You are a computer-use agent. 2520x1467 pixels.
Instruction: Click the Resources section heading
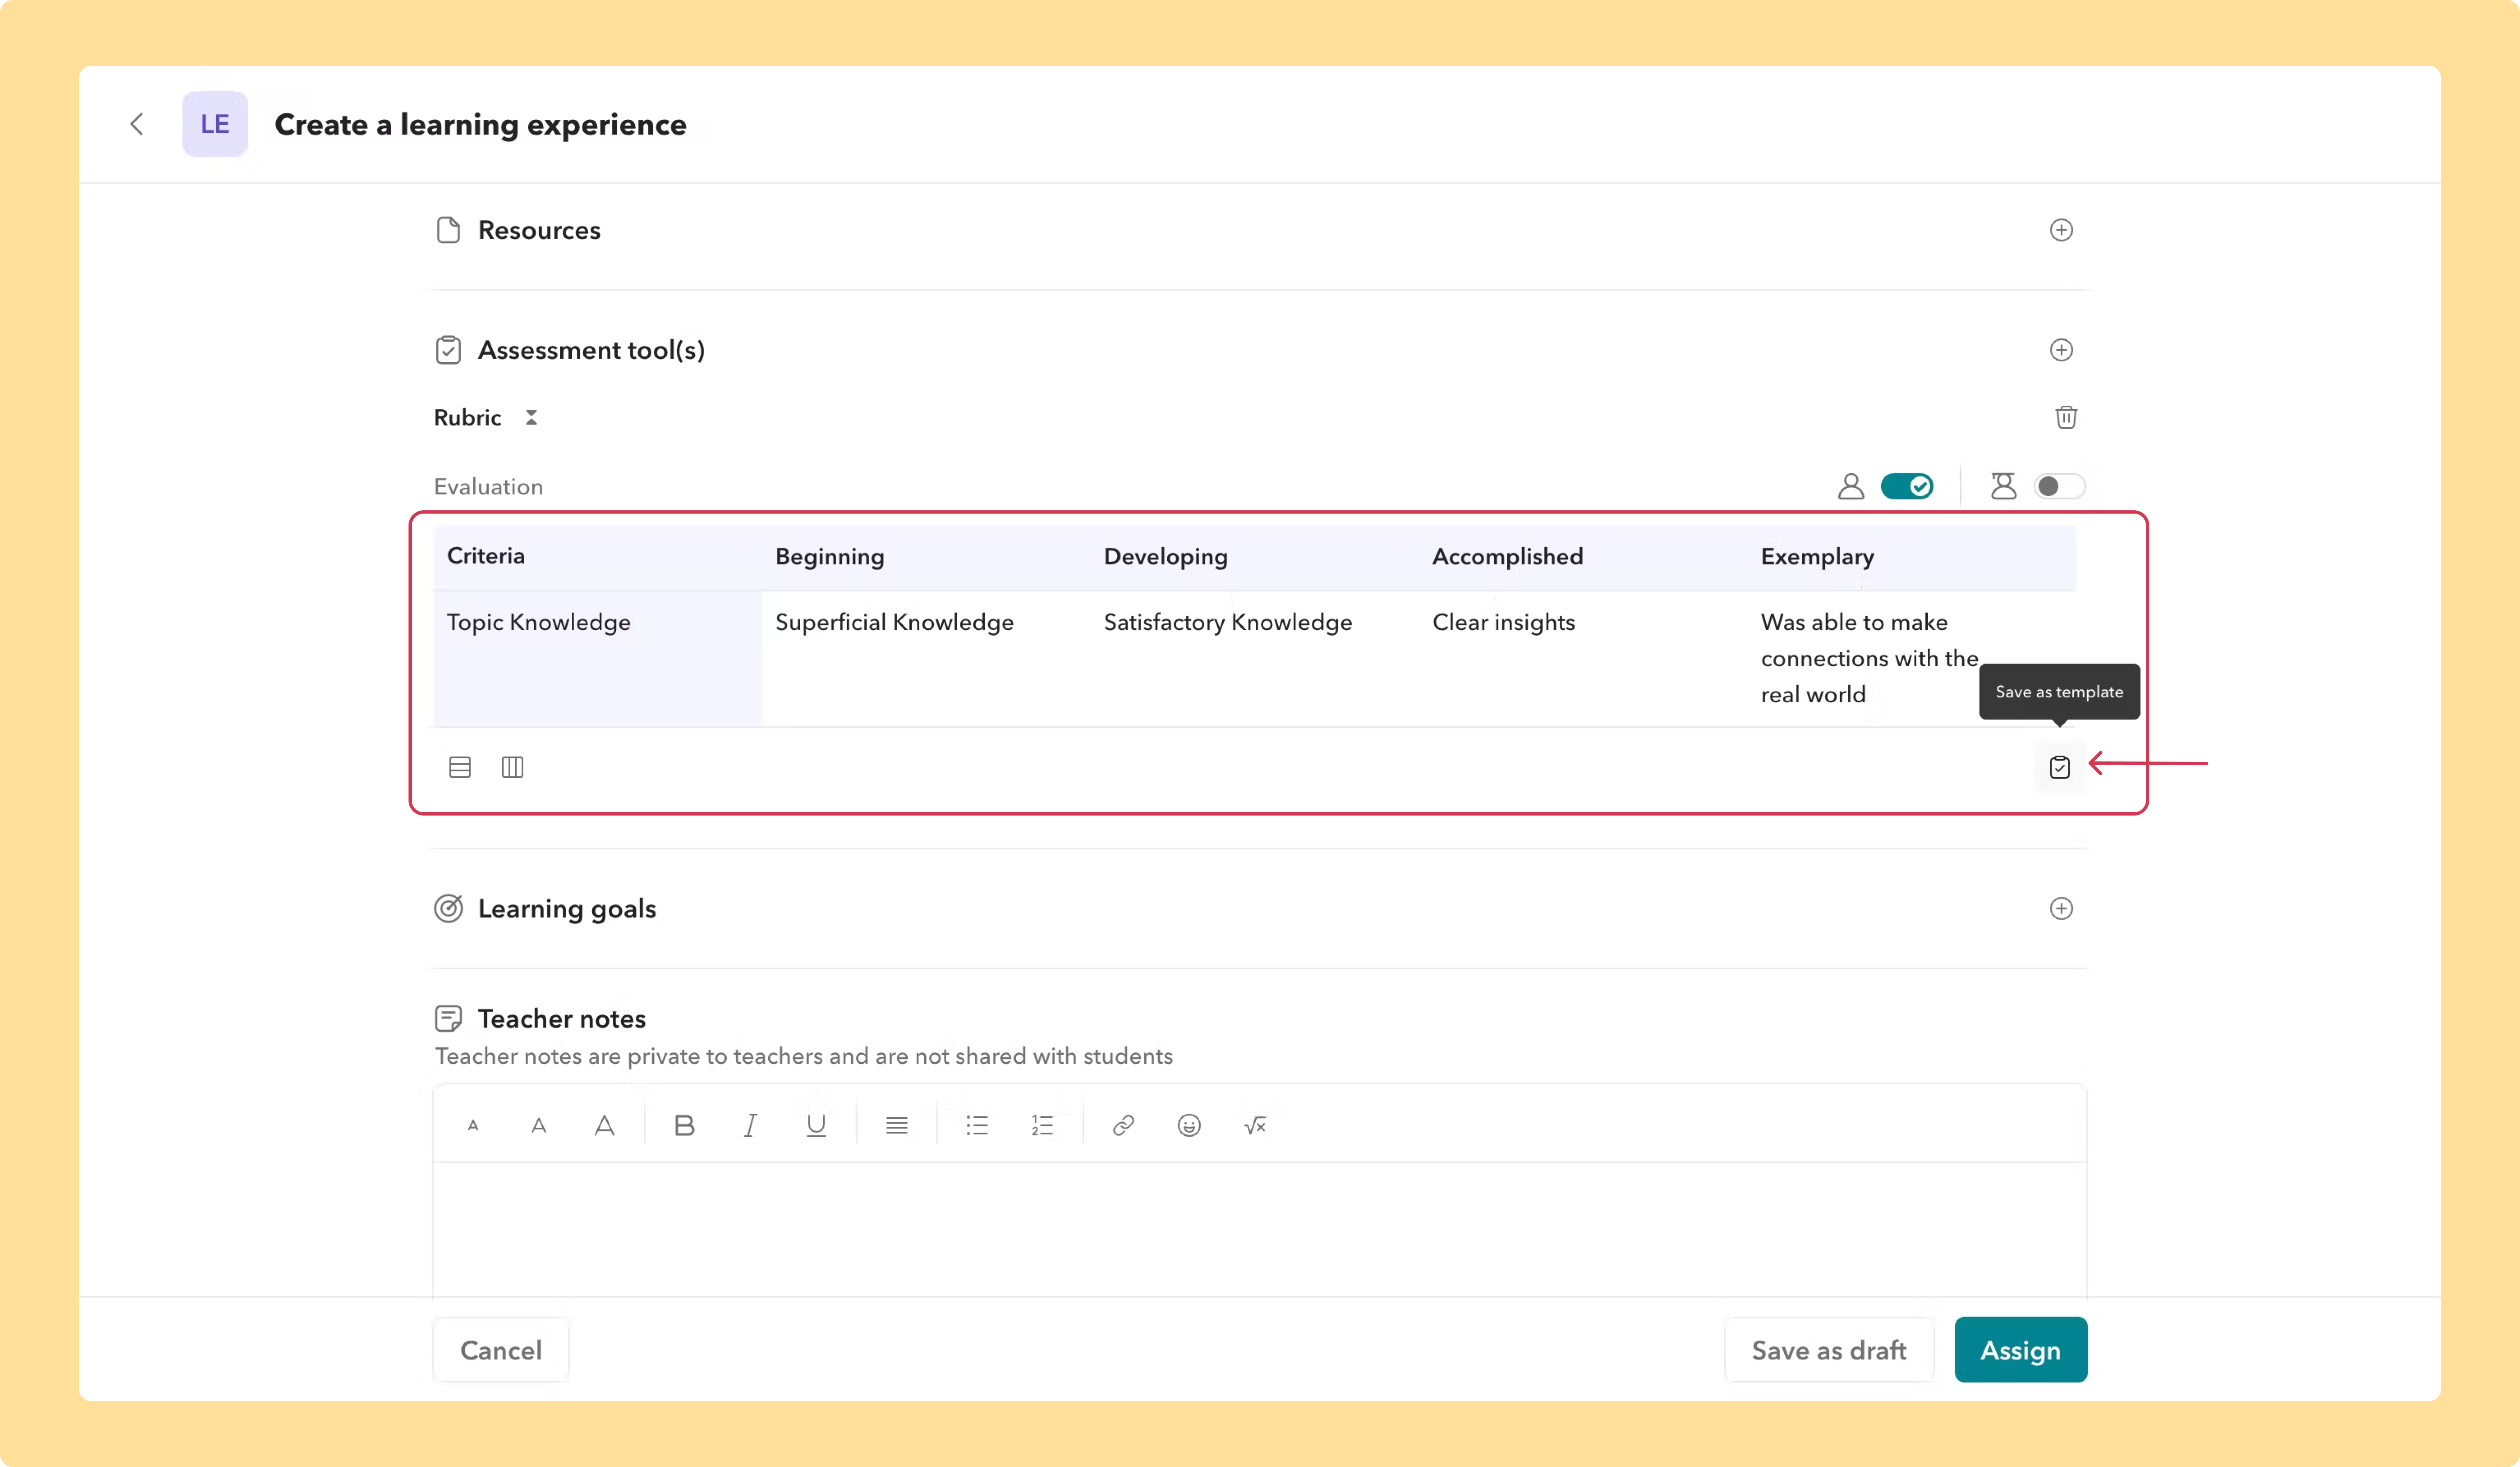(x=539, y=230)
